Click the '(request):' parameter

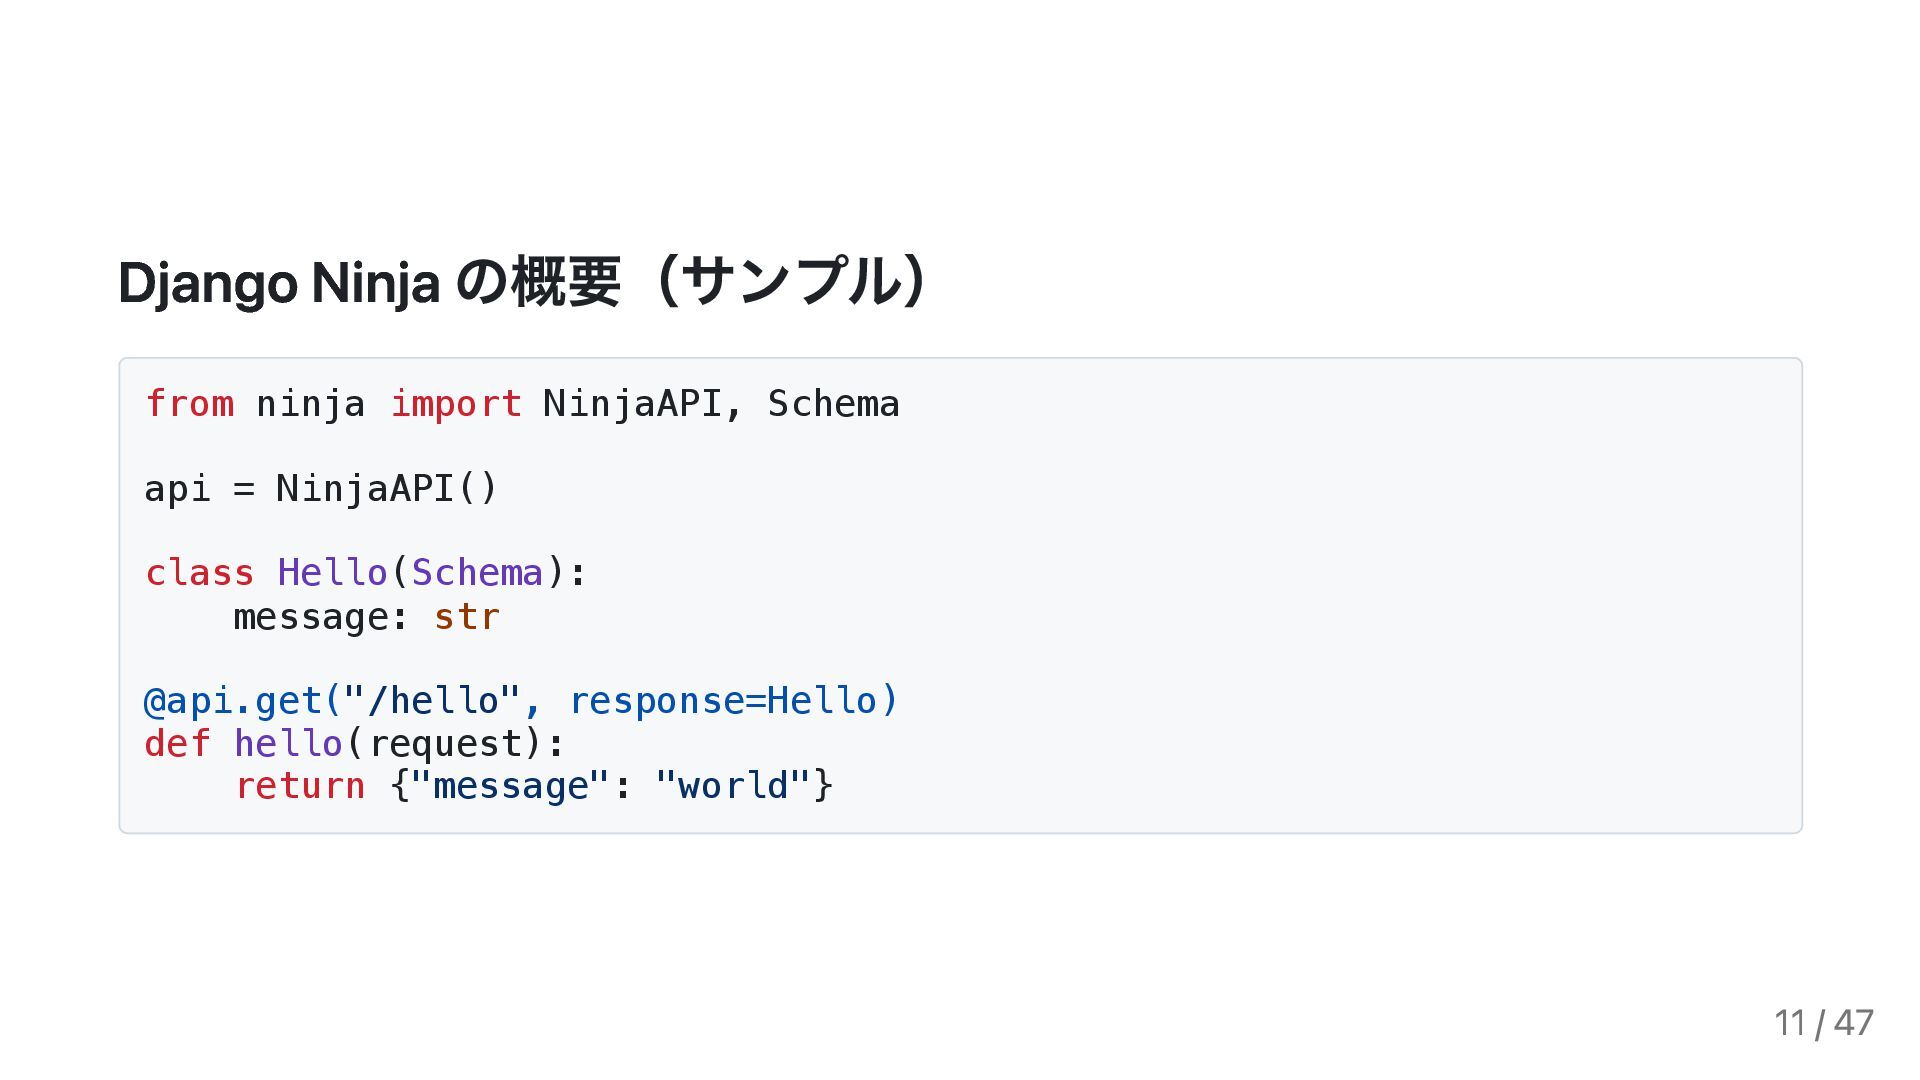(455, 744)
